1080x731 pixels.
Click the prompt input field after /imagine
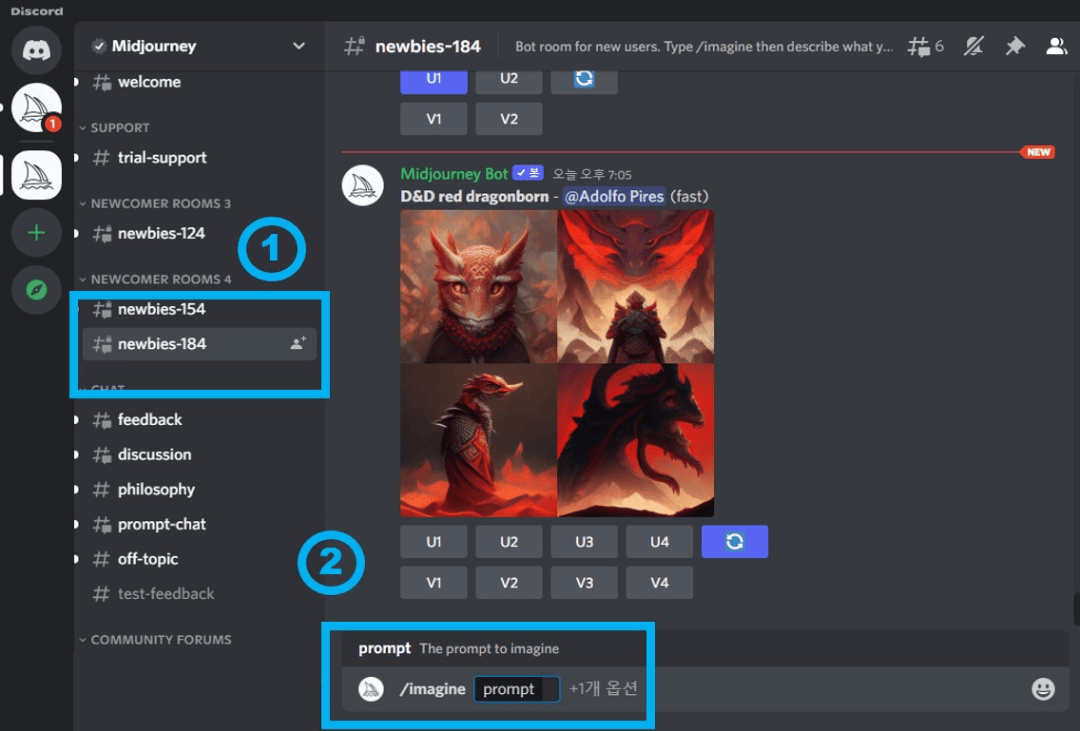tap(517, 689)
